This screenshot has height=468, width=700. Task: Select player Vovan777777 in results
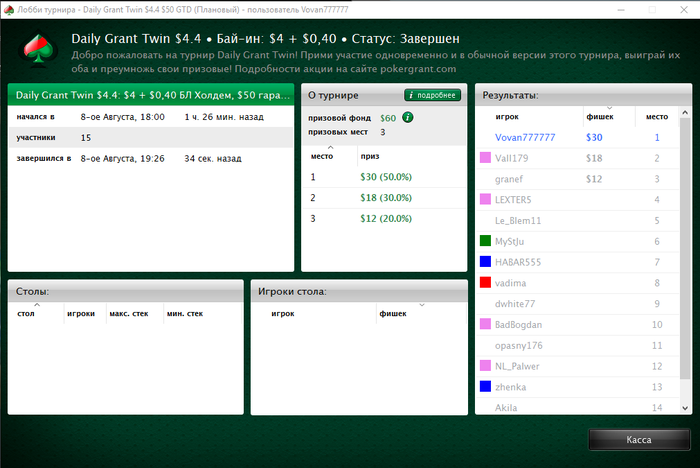tap(578, 137)
